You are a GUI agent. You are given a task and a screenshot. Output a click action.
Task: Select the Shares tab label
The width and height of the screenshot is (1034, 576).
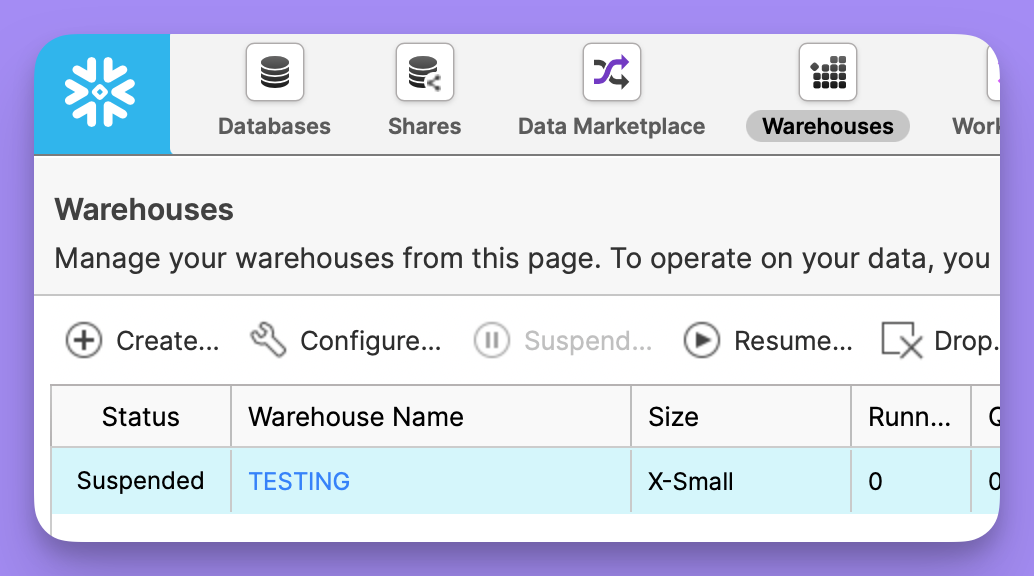tap(425, 126)
